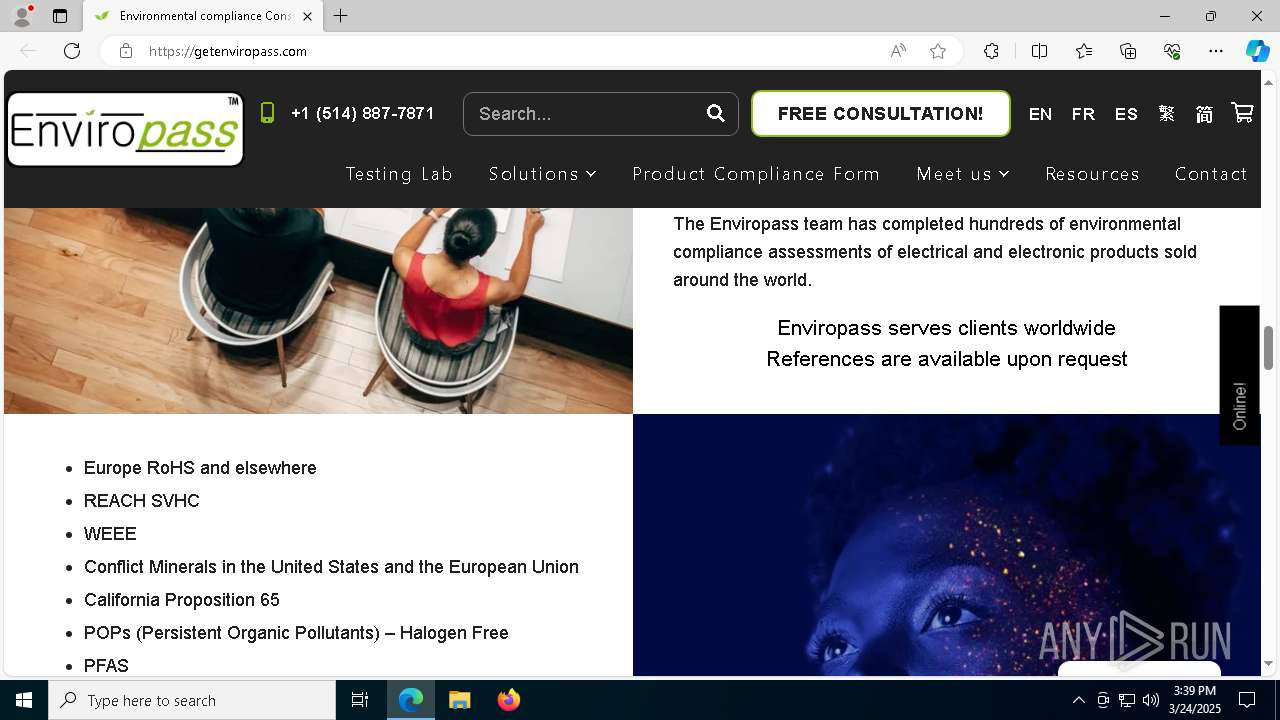Screen dimensions: 1280x720
Task: Launch Firefox from taskbar
Action: point(509,700)
